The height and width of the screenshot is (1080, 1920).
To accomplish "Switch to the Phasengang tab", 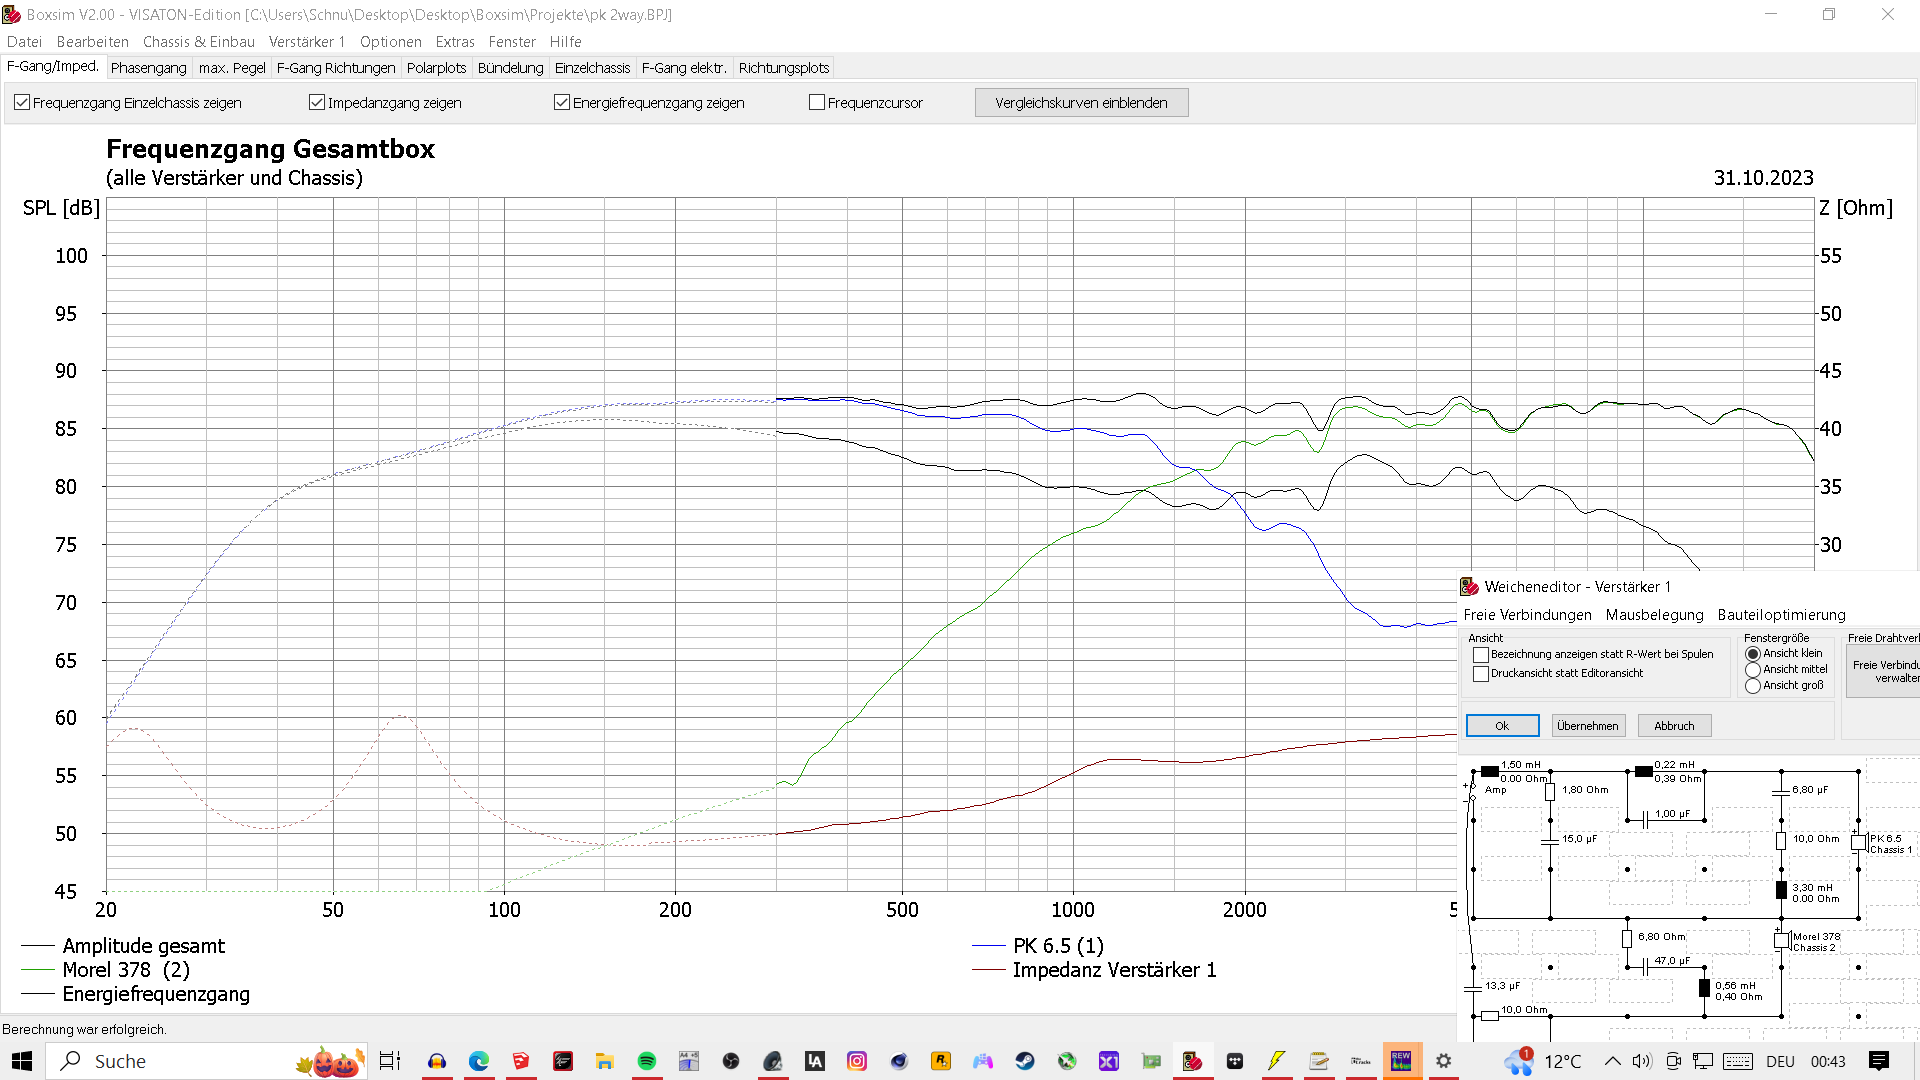I will click(x=148, y=68).
